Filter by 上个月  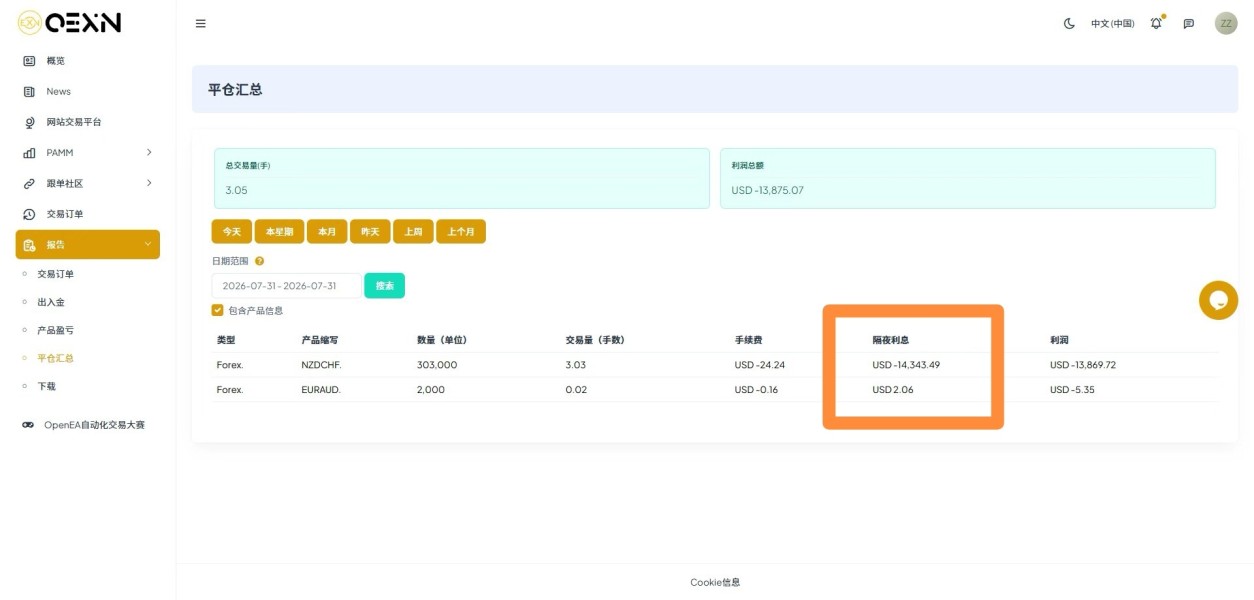pyautogui.click(x=461, y=231)
